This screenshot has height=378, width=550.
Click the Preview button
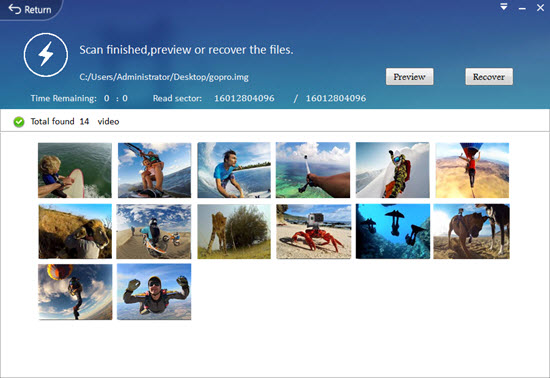click(409, 76)
